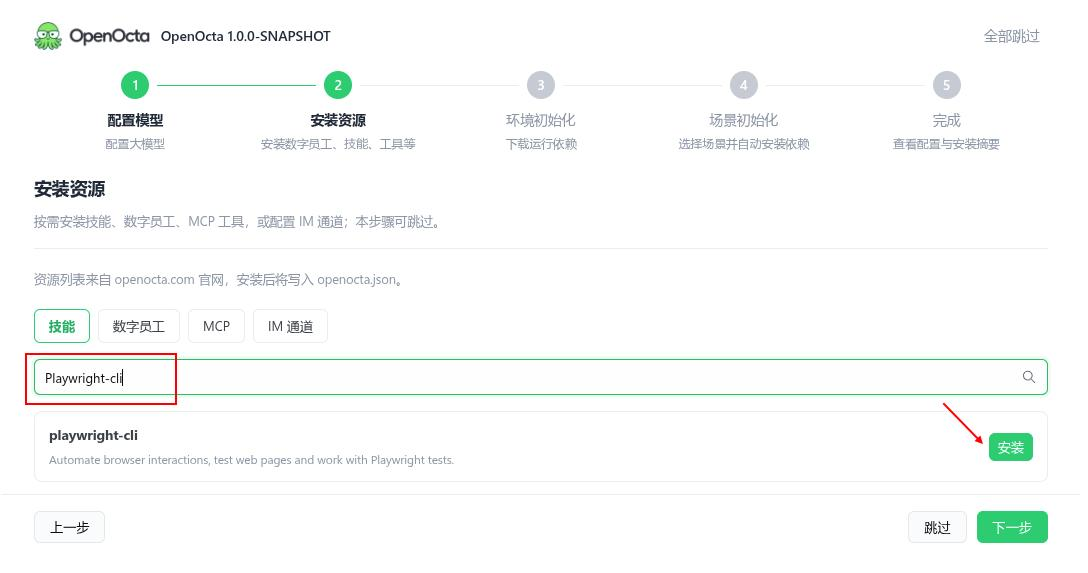
Task: Focus the Playwright-cli search input field
Action: coord(541,377)
